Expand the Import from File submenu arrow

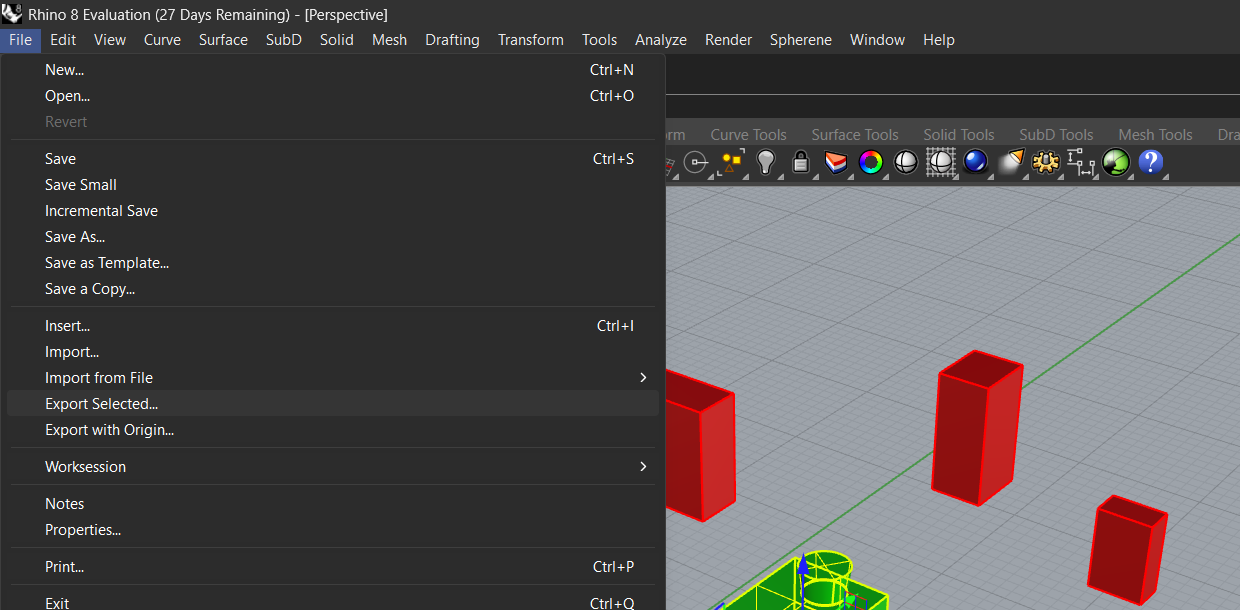click(643, 378)
